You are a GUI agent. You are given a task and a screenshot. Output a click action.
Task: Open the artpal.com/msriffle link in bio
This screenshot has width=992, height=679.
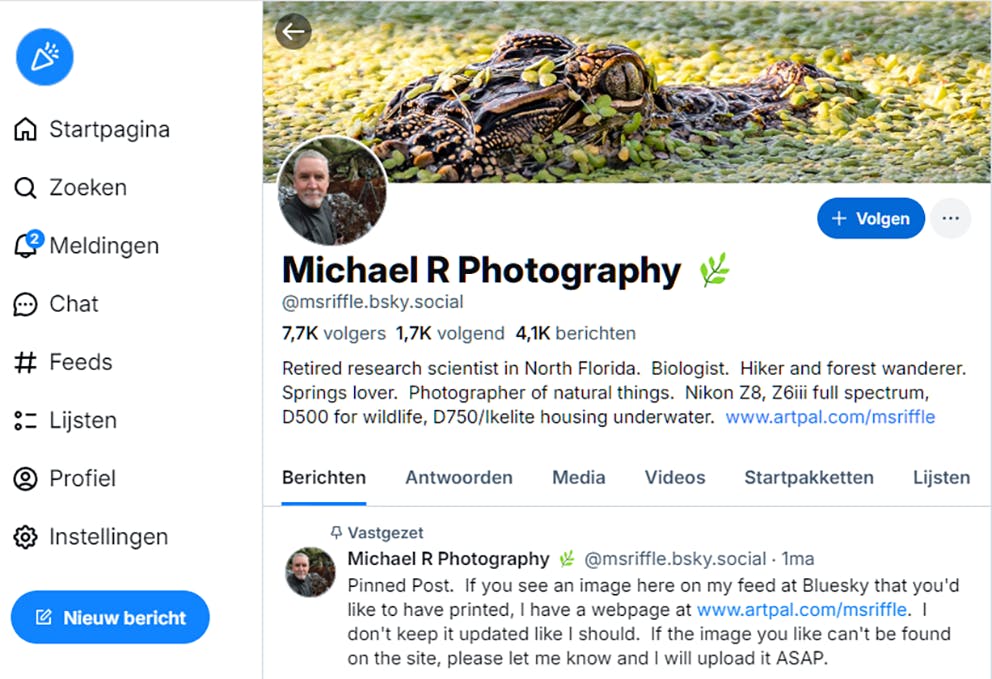830,417
